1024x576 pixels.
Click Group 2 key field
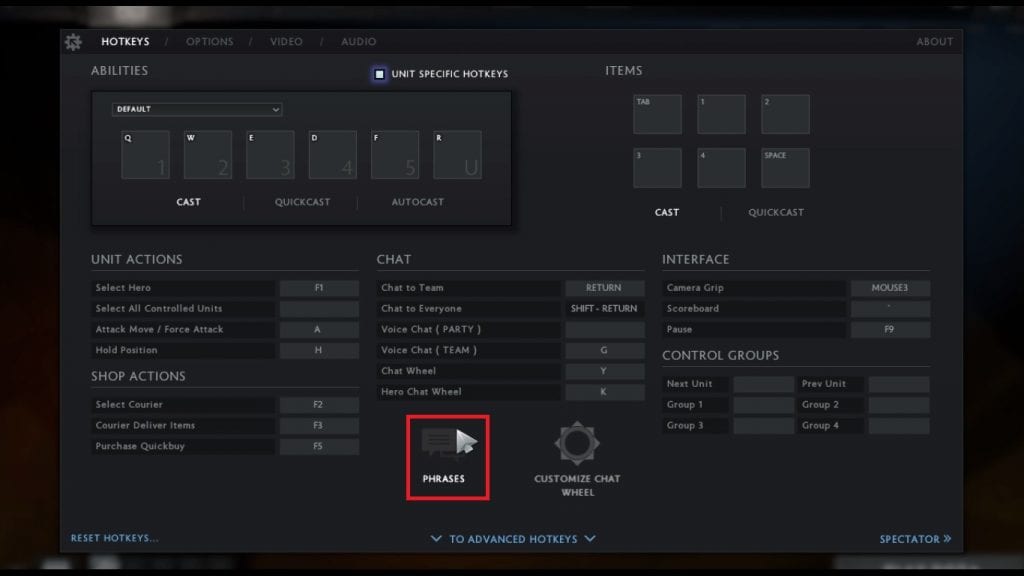(x=899, y=405)
